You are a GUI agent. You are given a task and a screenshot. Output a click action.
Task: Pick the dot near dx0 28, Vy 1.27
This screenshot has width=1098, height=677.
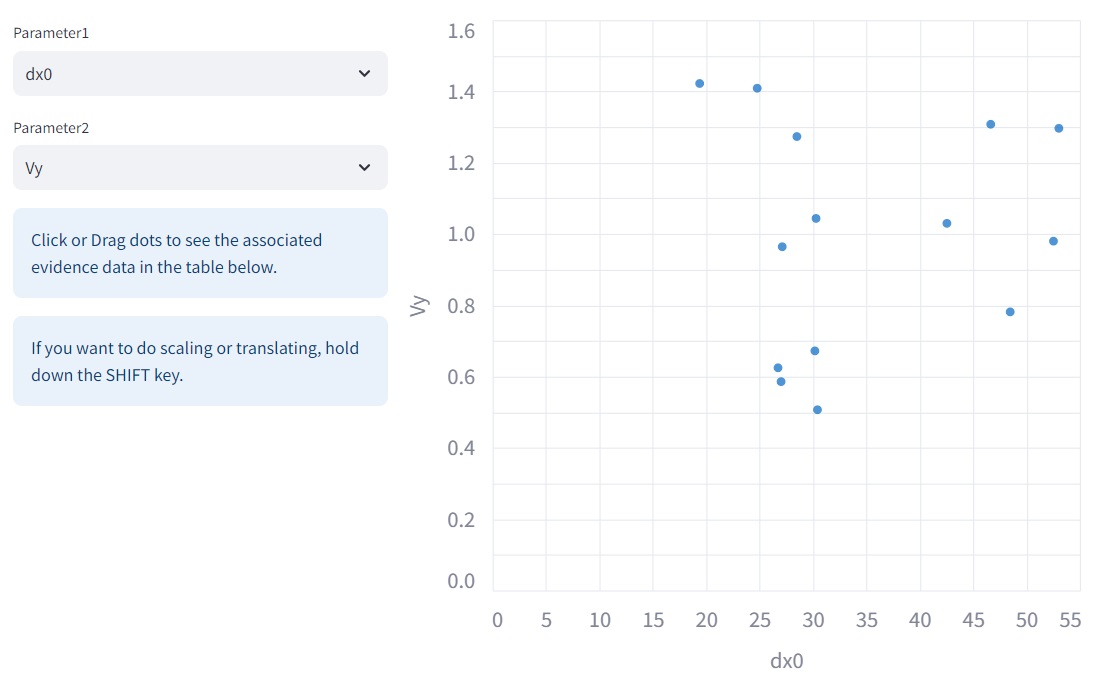point(797,136)
